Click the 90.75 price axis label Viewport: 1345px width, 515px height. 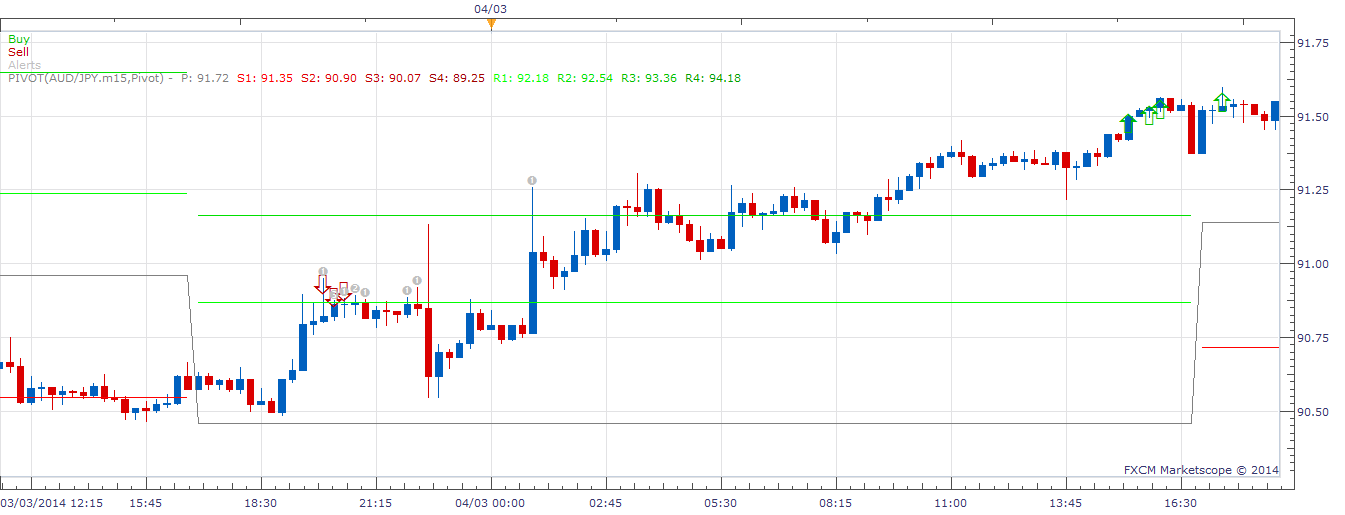click(1311, 338)
